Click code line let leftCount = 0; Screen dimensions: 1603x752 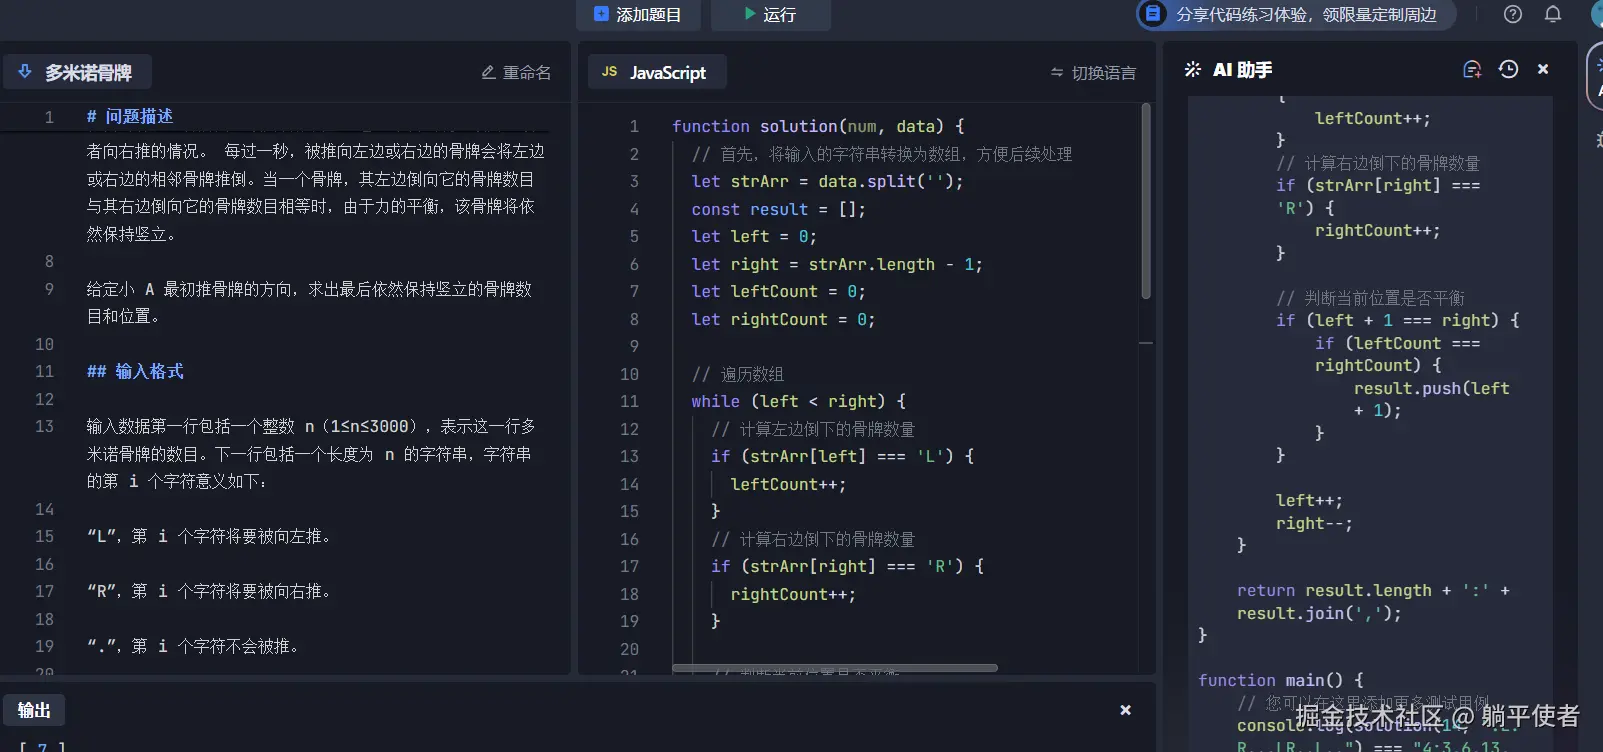click(x=779, y=291)
